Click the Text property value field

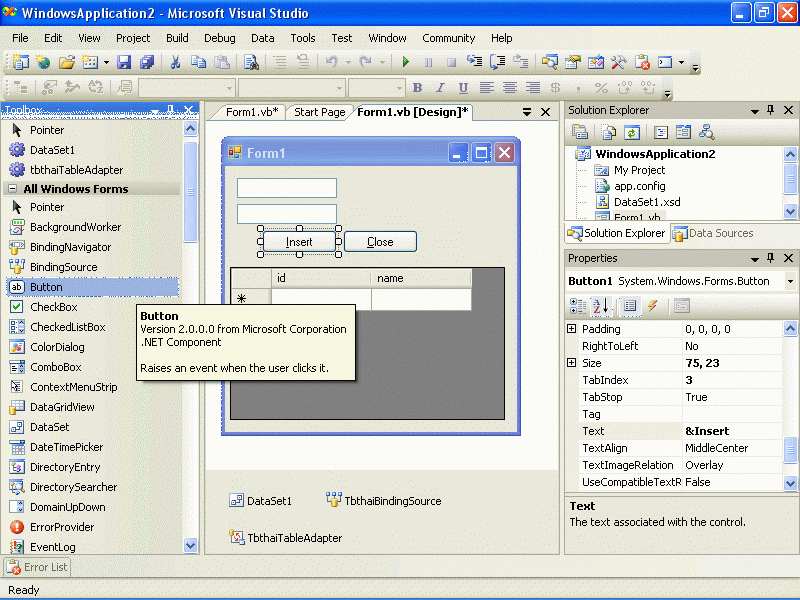(730, 431)
